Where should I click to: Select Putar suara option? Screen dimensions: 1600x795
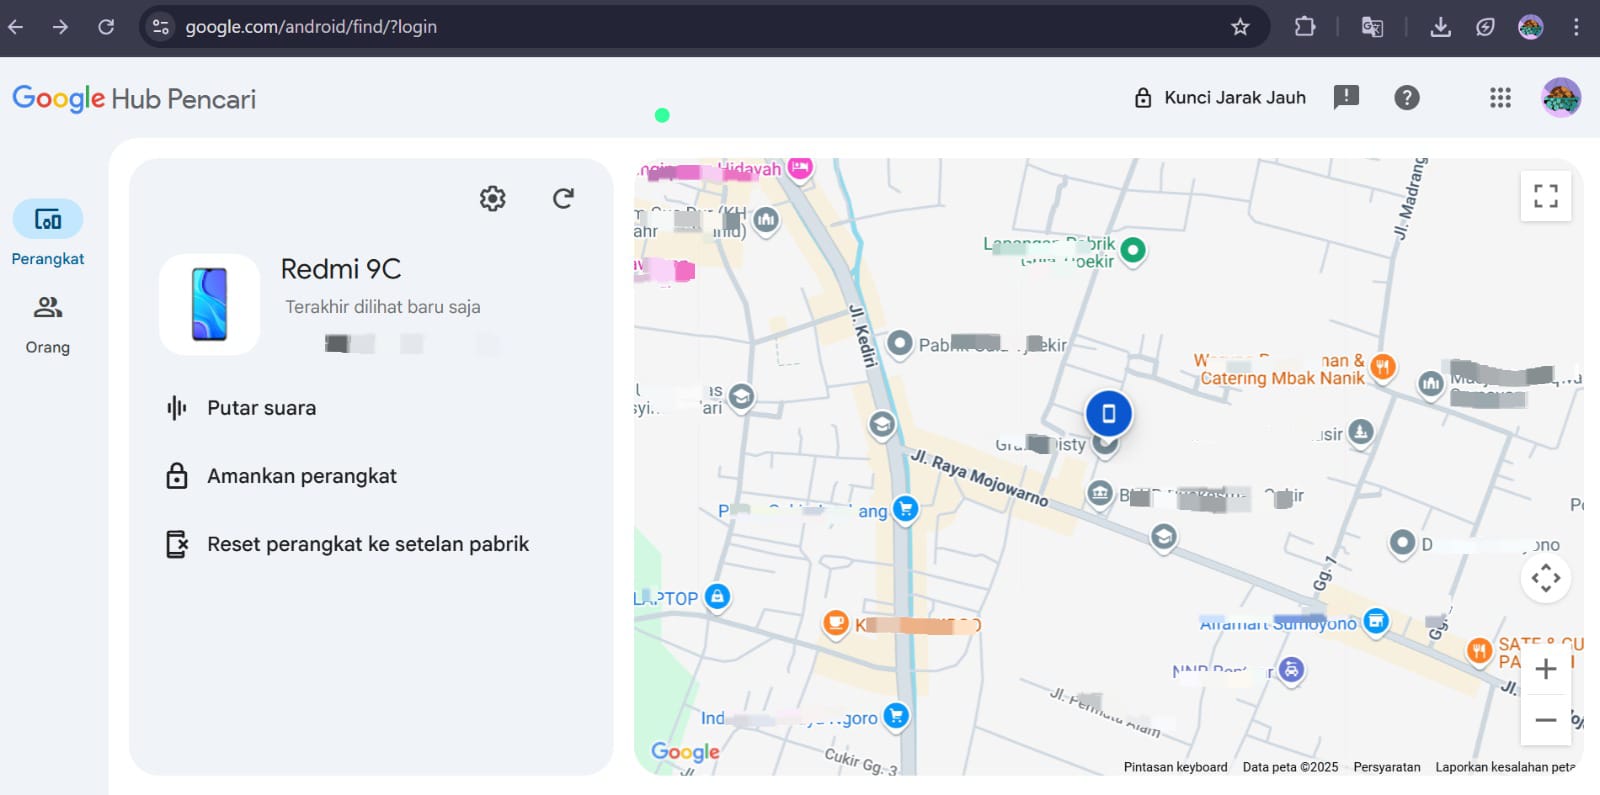pos(261,408)
